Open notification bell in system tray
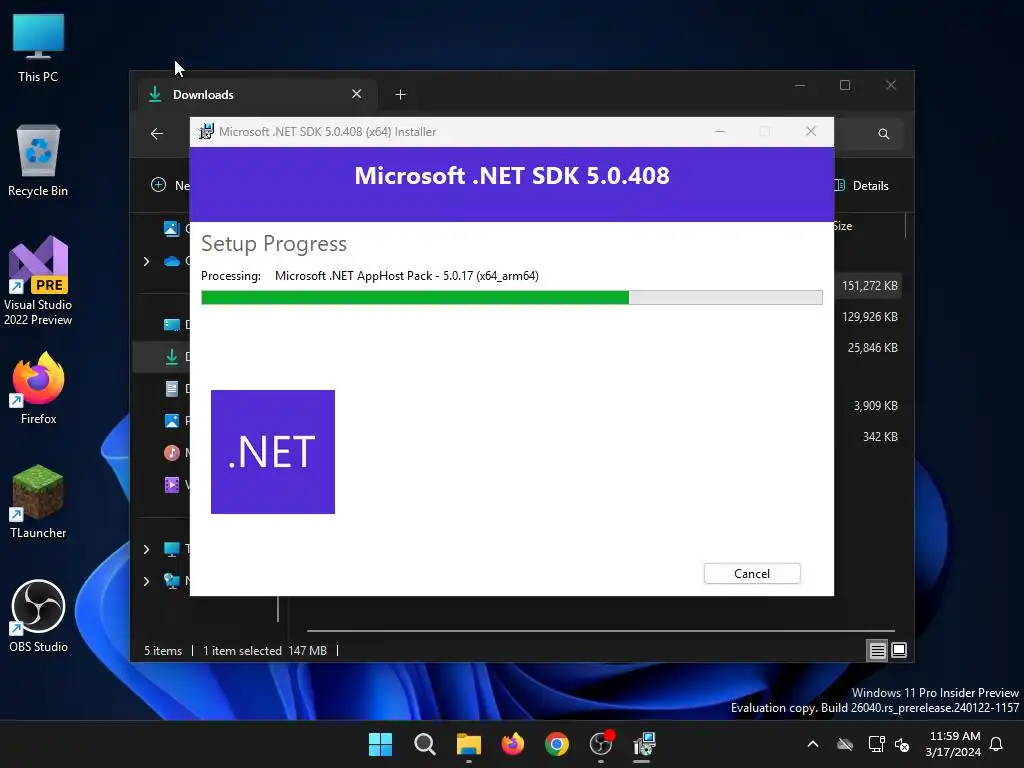 coord(997,744)
